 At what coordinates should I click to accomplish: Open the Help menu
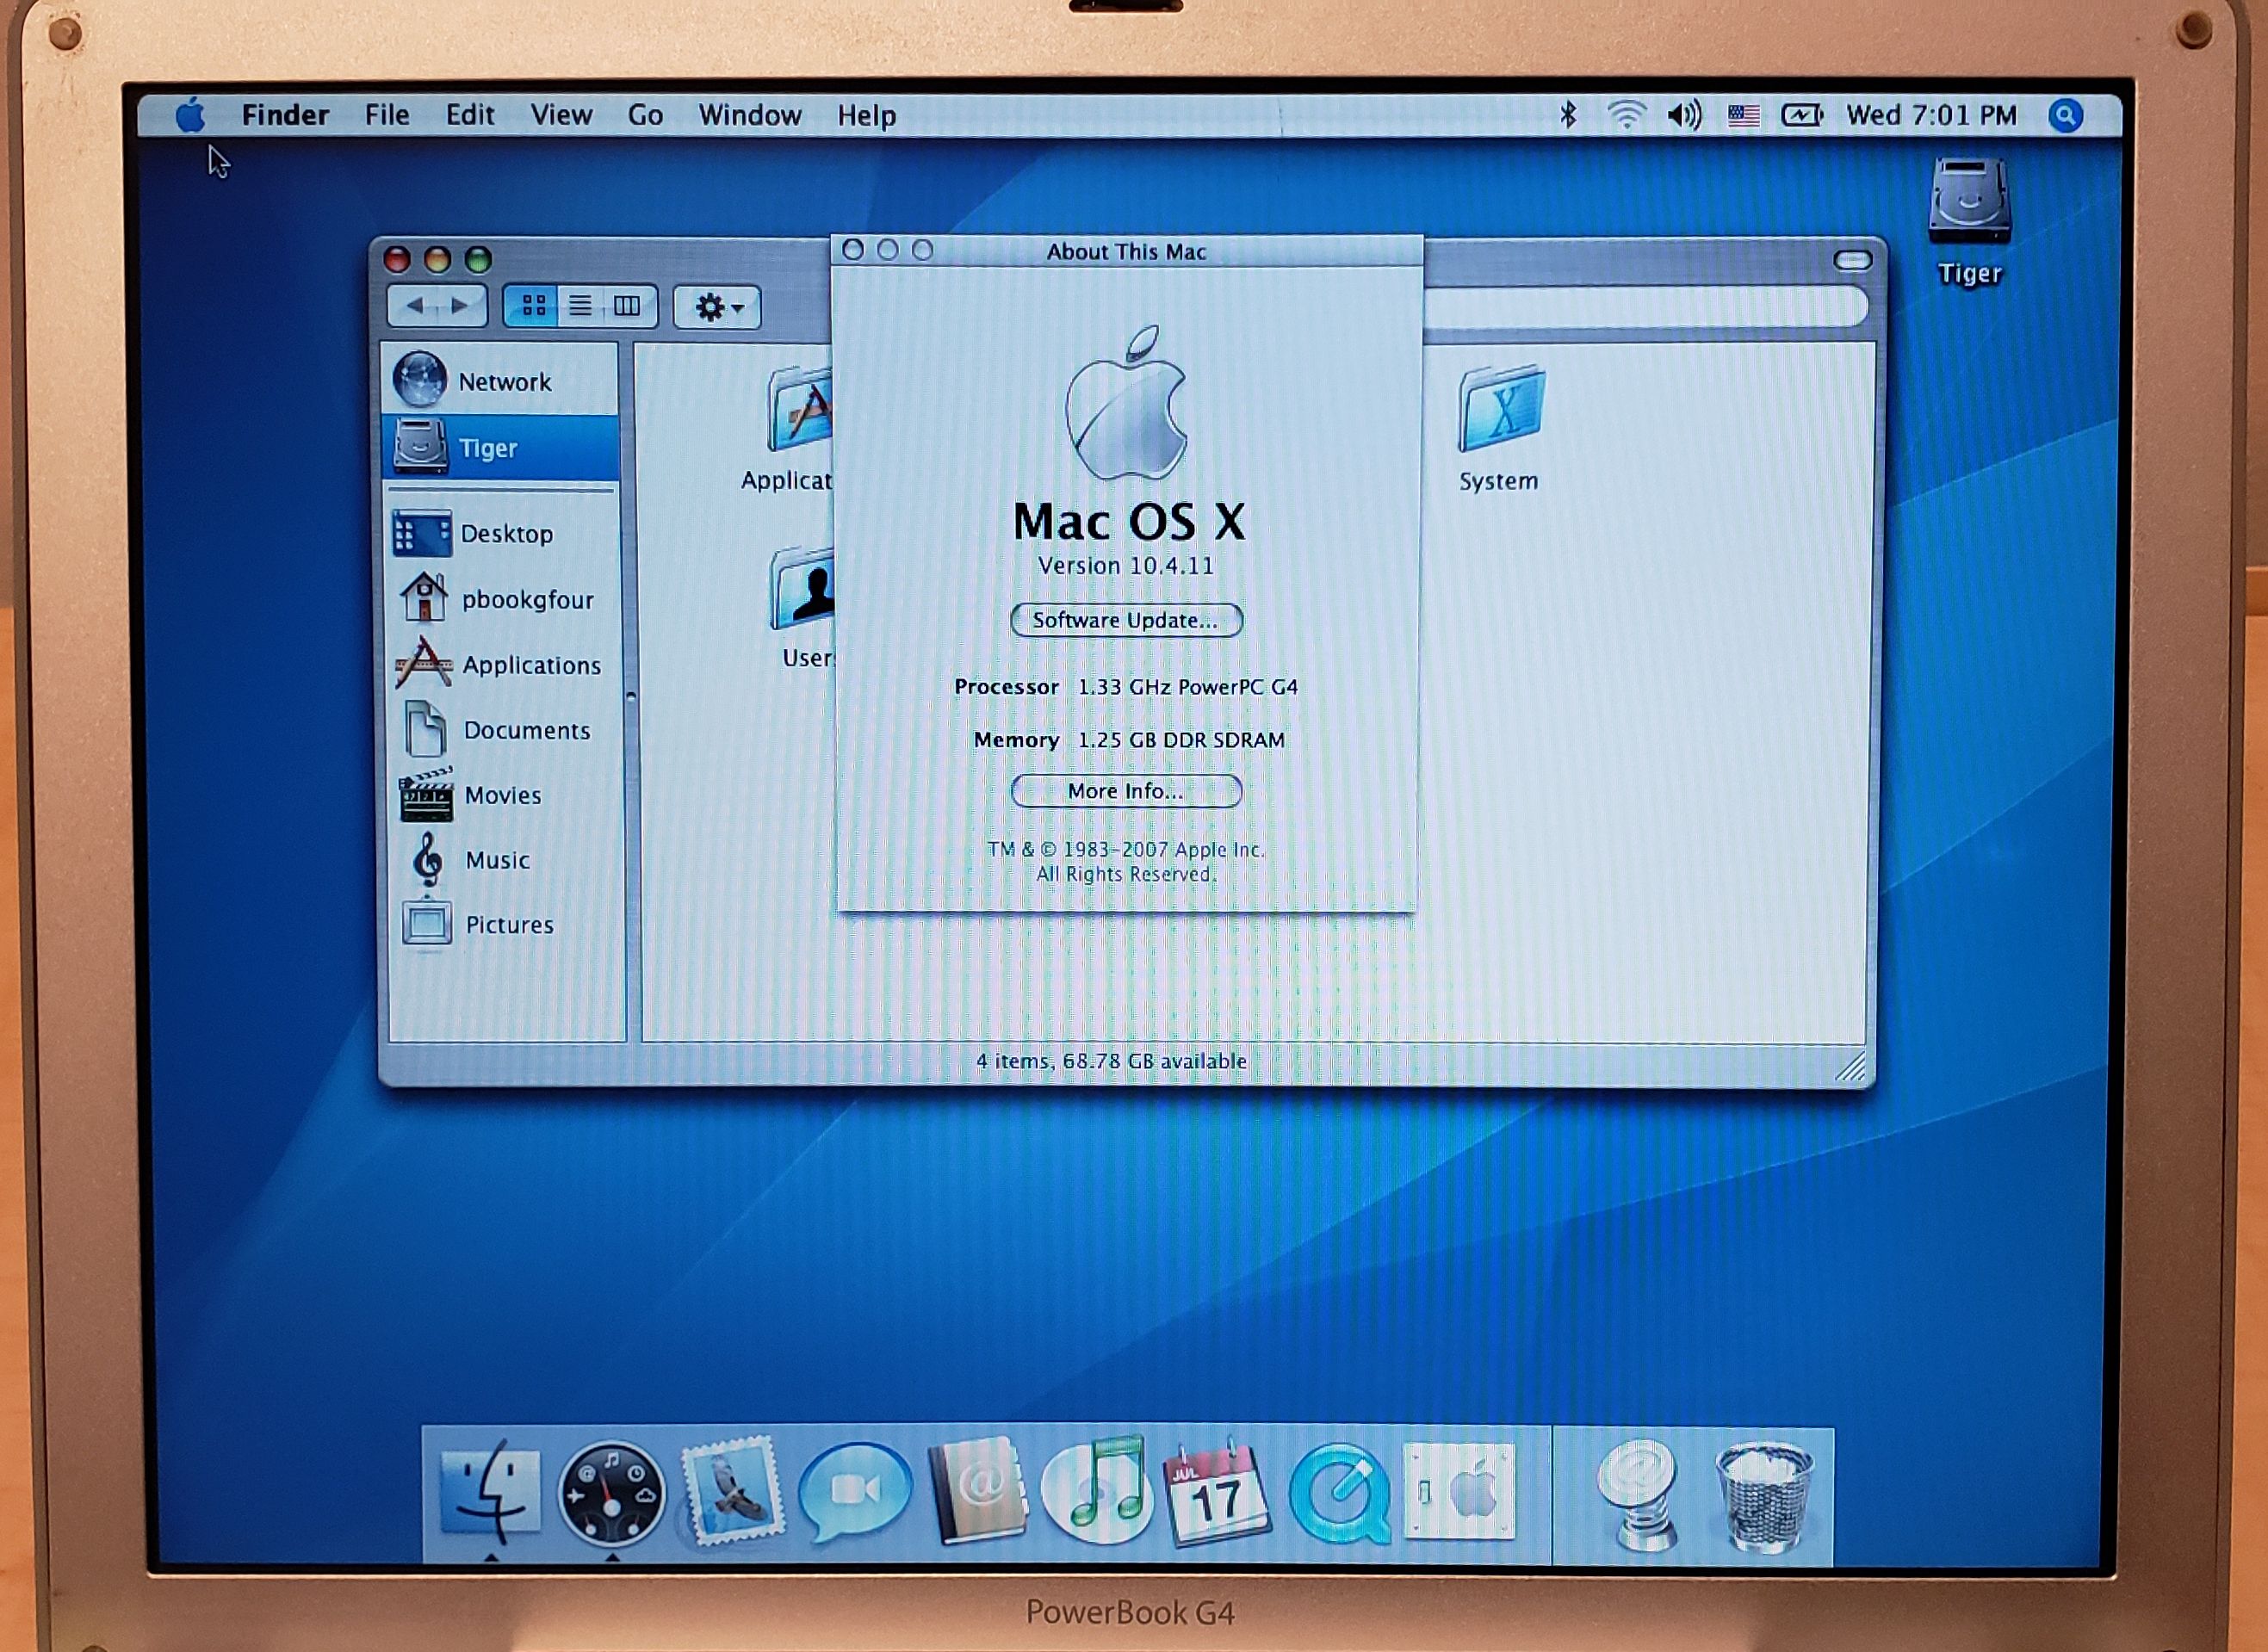pos(866,117)
